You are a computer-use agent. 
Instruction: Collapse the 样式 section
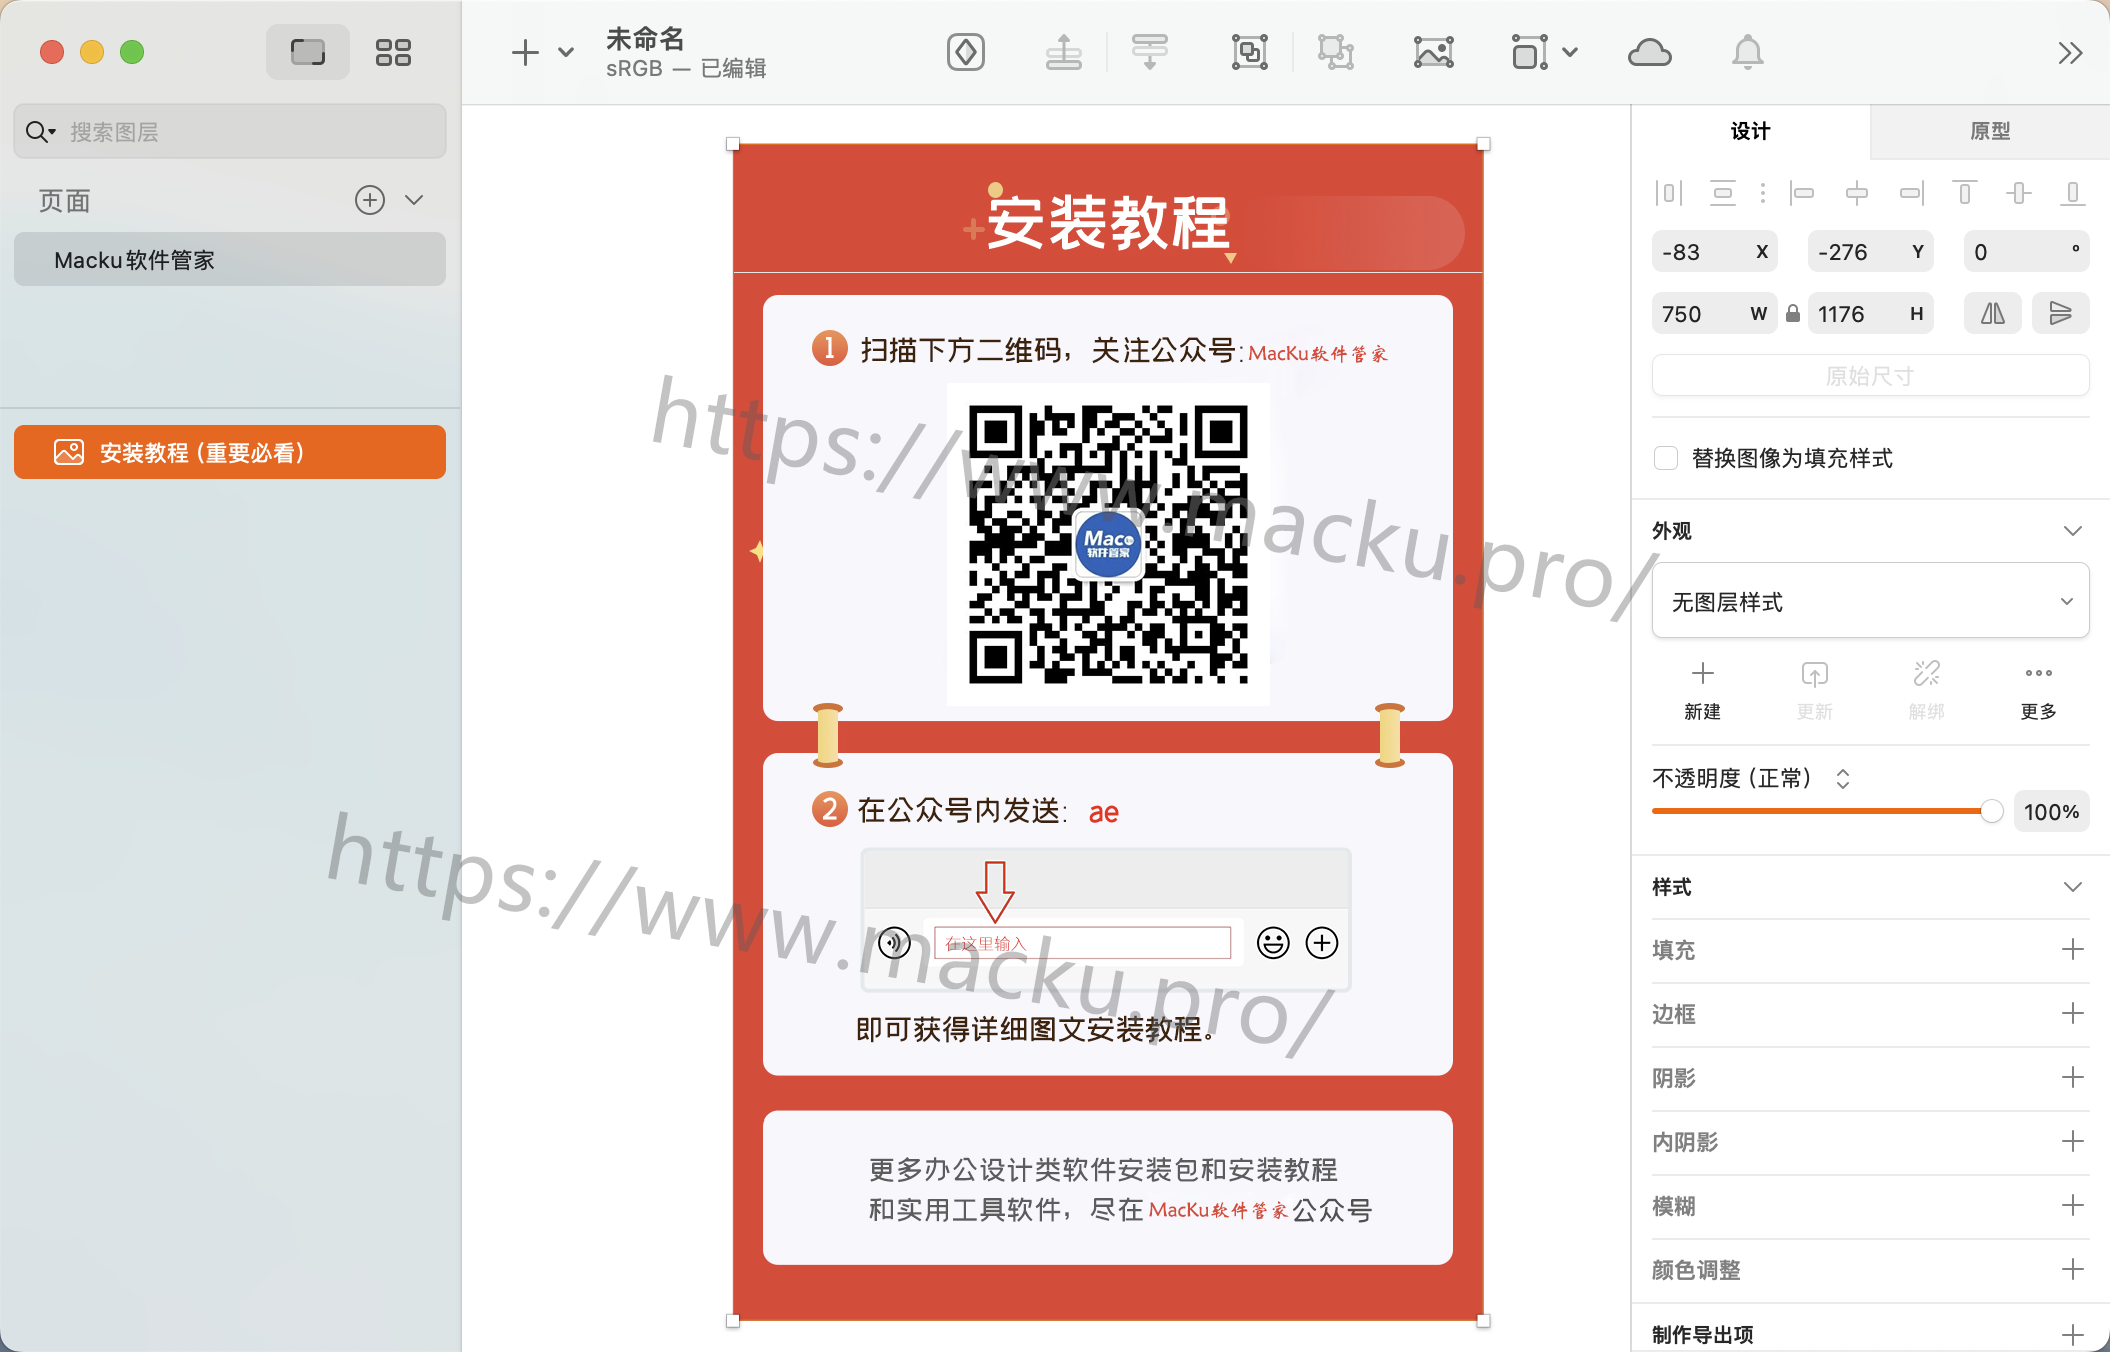pyautogui.click(x=2073, y=887)
